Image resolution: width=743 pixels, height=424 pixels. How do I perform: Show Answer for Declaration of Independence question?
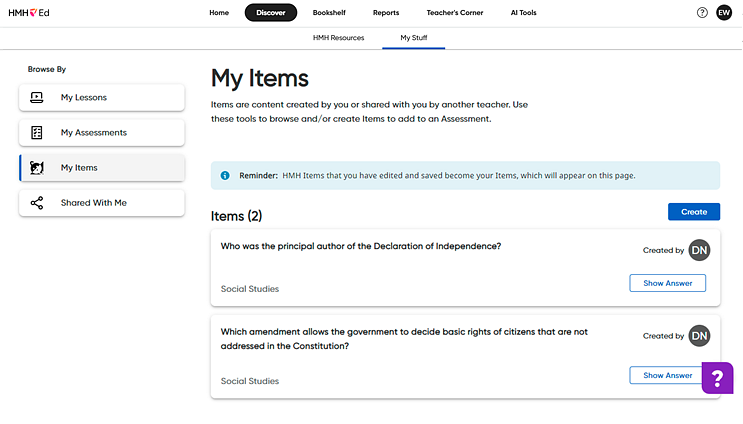point(668,283)
